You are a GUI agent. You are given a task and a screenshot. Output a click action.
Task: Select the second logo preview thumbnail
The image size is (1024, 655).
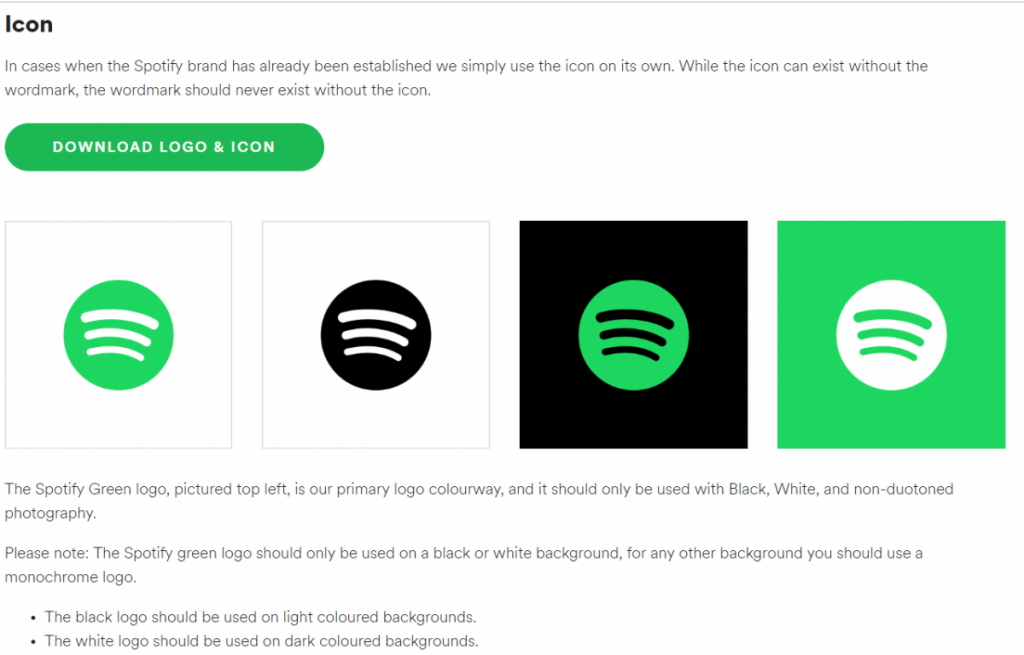coord(375,334)
